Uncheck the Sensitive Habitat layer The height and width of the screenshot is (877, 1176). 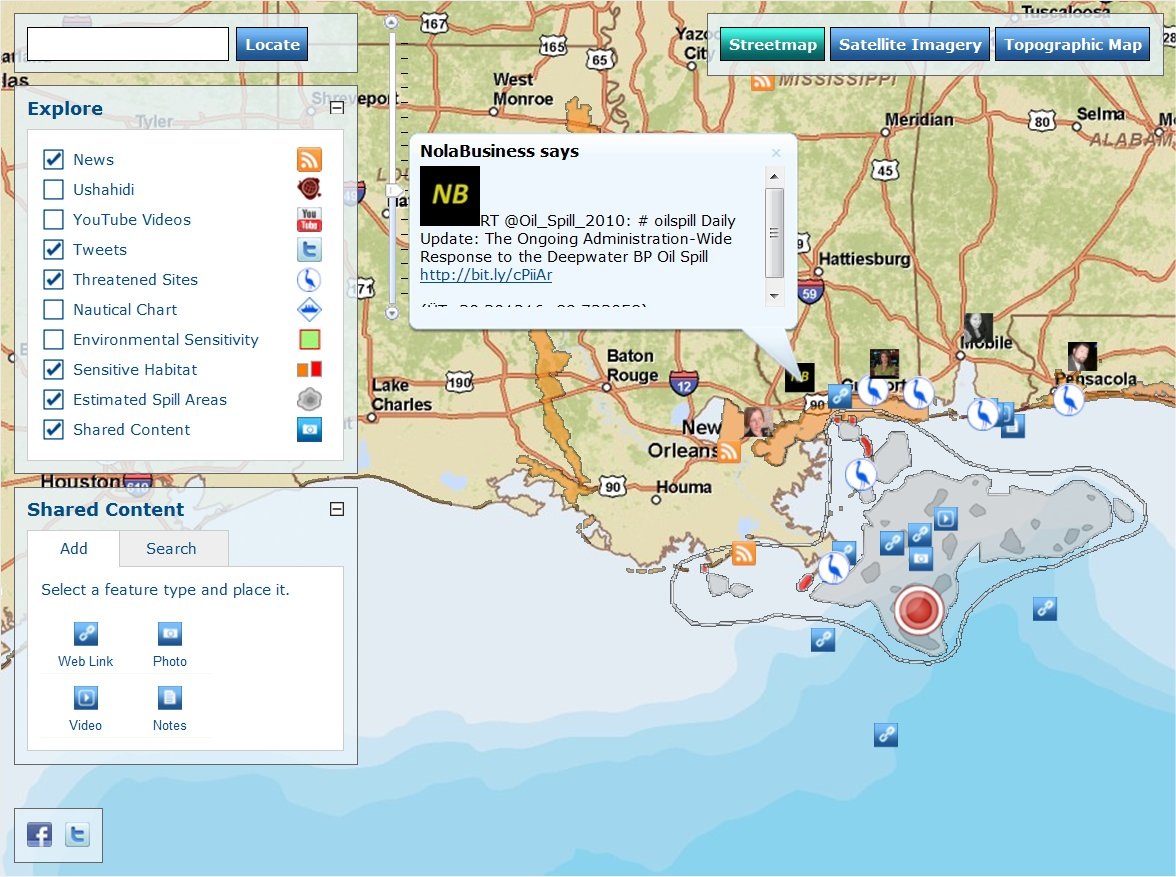pos(53,369)
